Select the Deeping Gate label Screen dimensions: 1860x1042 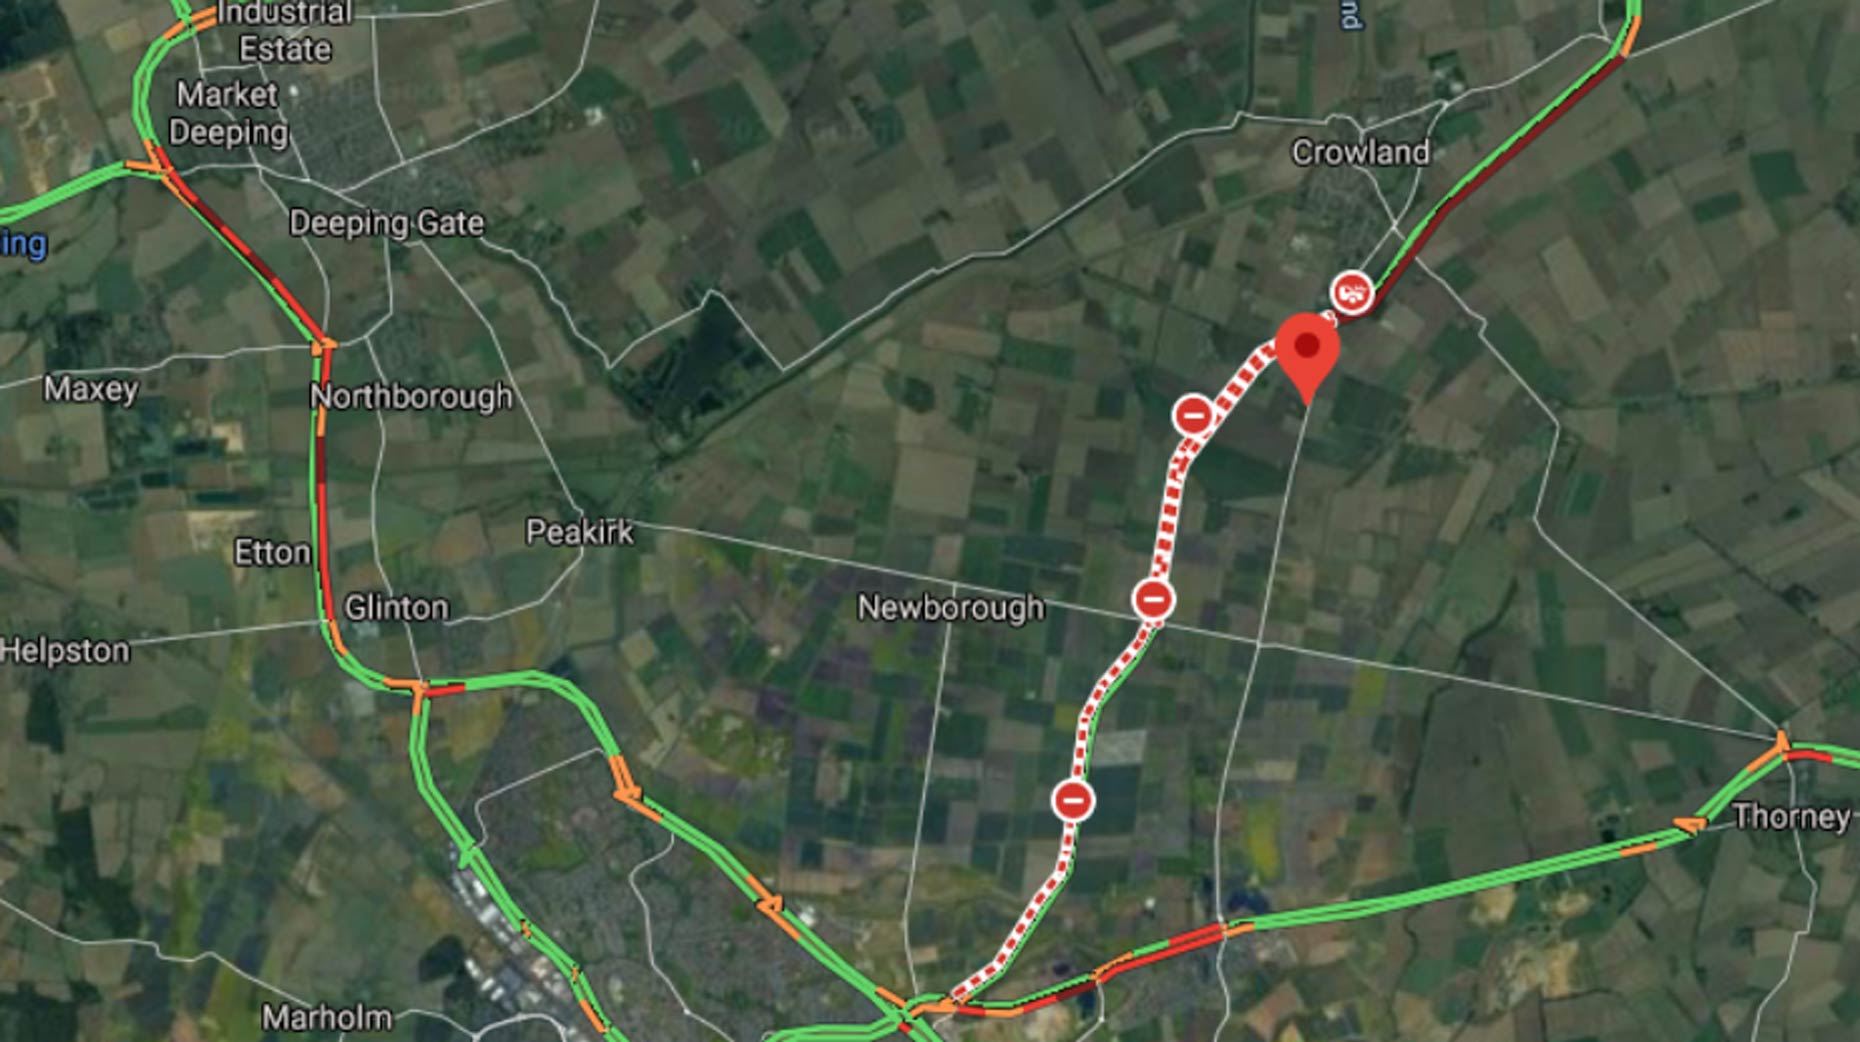(x=386, y=222)
